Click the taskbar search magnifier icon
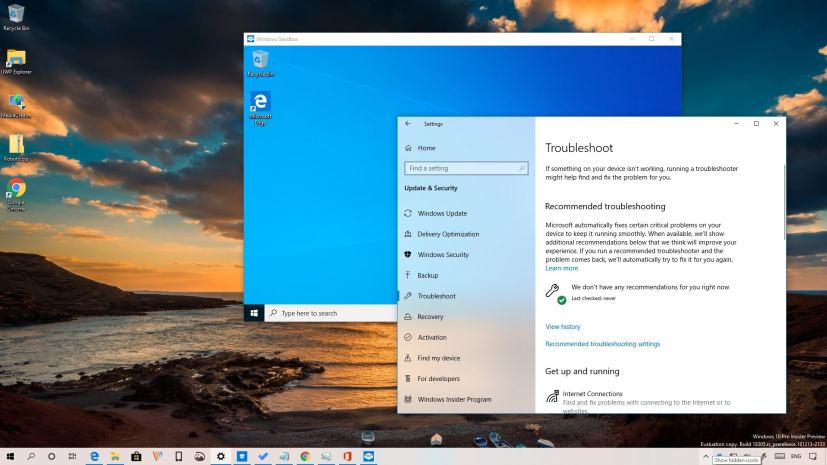This screenshot has width=827, height=465. [x=31, y=456]
